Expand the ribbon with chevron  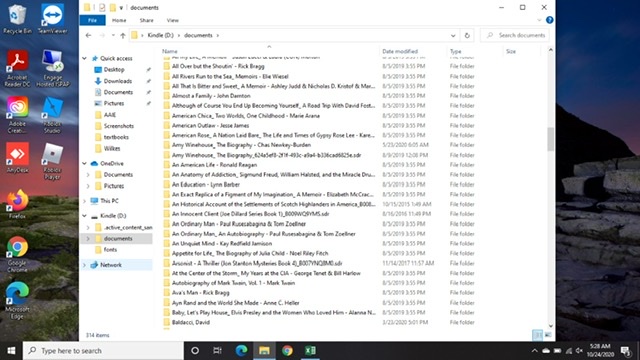click(539, 20)
